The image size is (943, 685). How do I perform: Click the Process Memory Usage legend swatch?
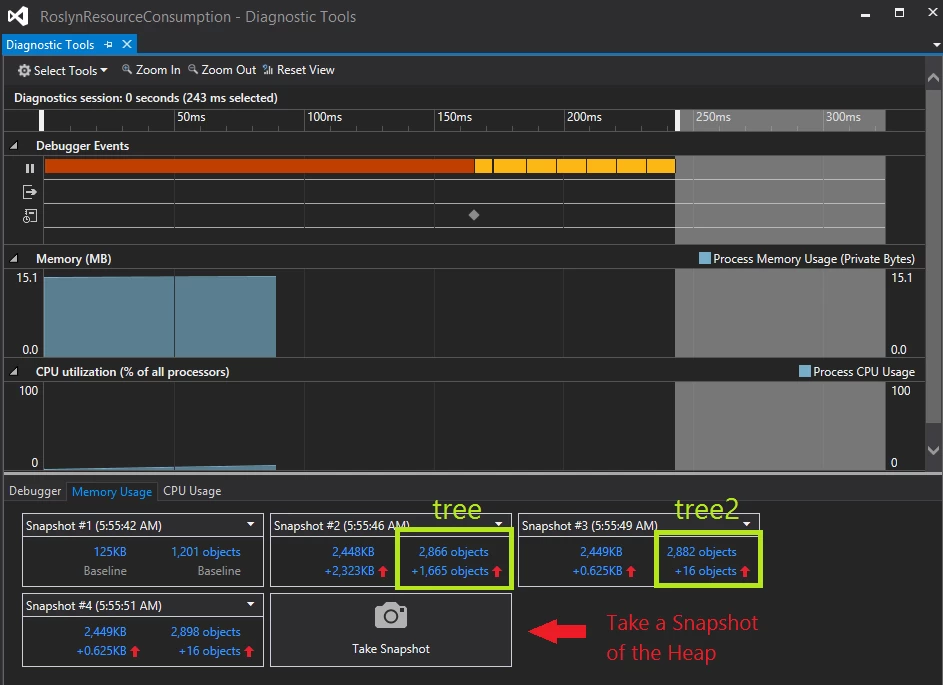(705, 258)
